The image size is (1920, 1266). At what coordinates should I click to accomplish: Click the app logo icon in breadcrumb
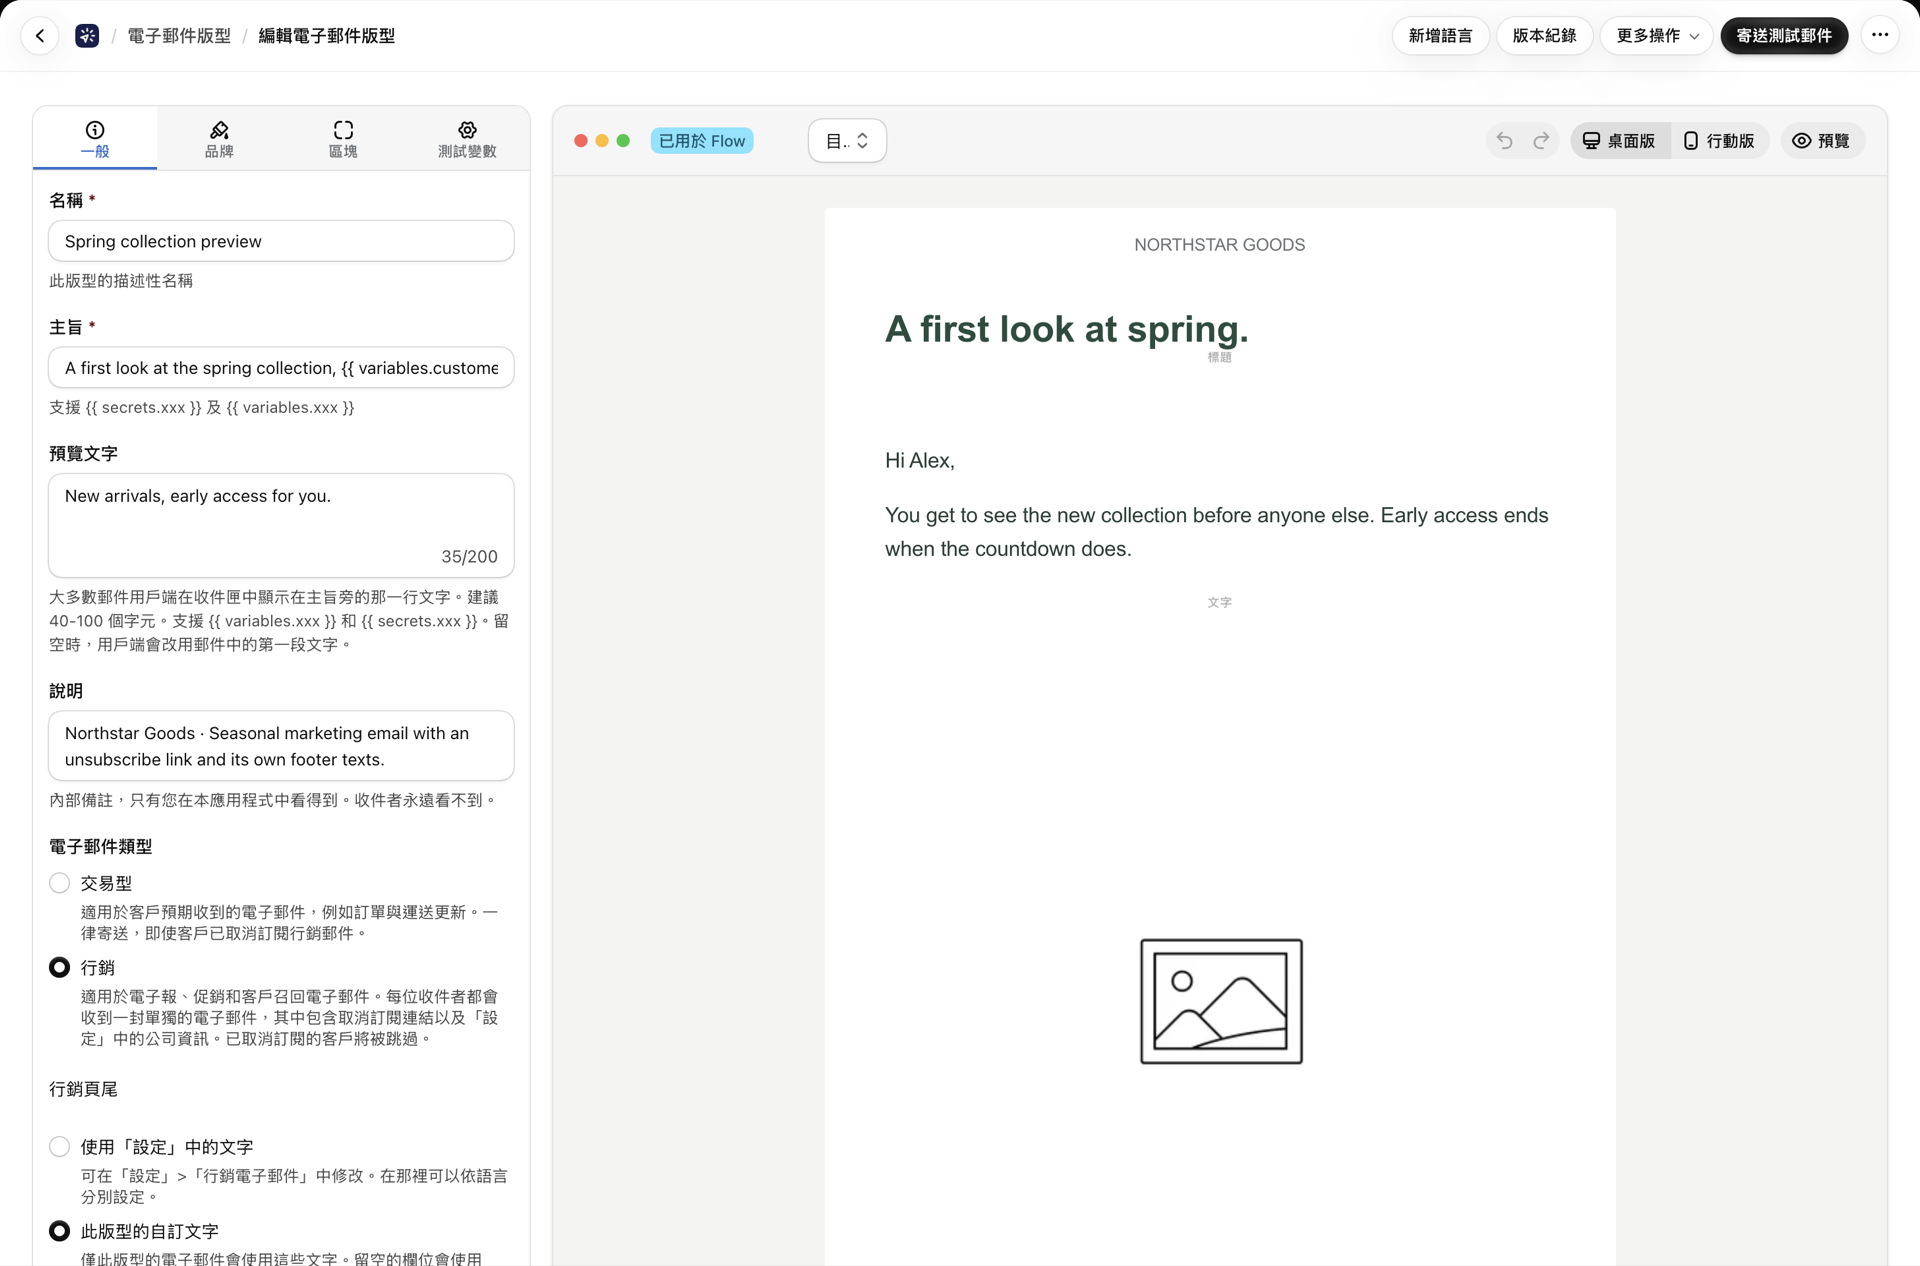coord(87,36)
